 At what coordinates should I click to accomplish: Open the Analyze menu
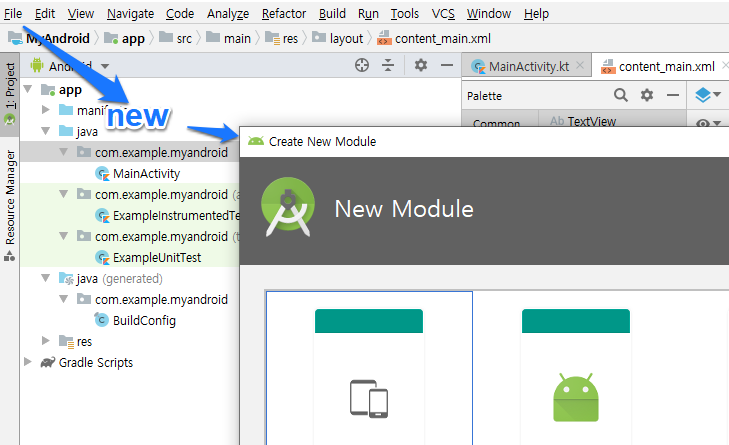(228, 14)
